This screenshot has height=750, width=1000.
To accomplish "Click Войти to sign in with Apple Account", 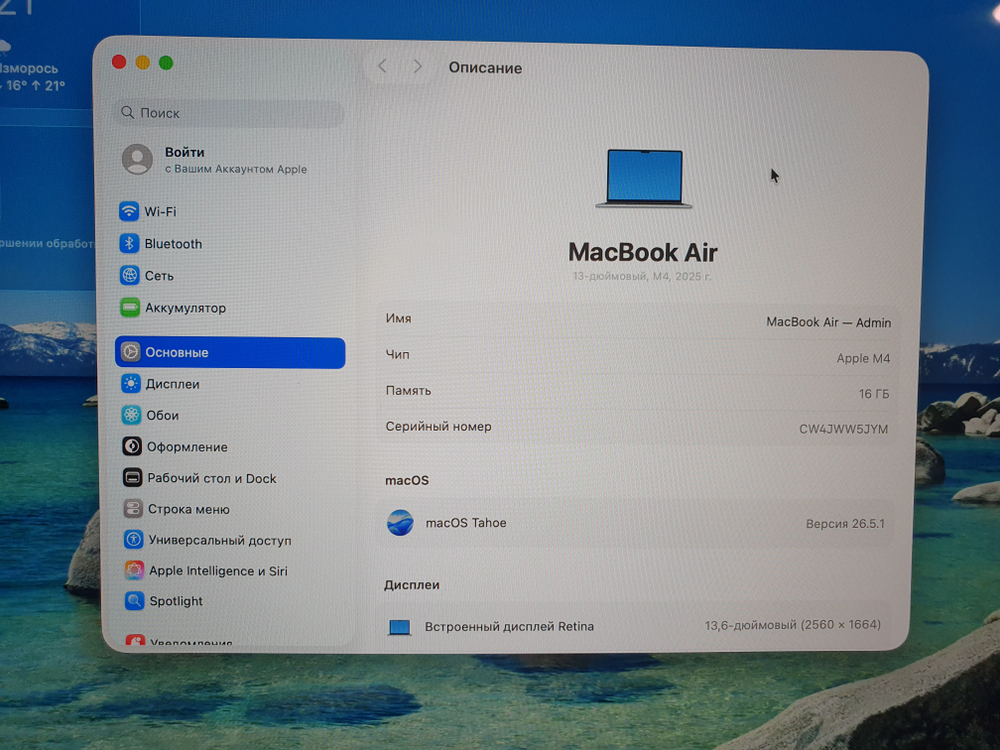I will 185,152.
